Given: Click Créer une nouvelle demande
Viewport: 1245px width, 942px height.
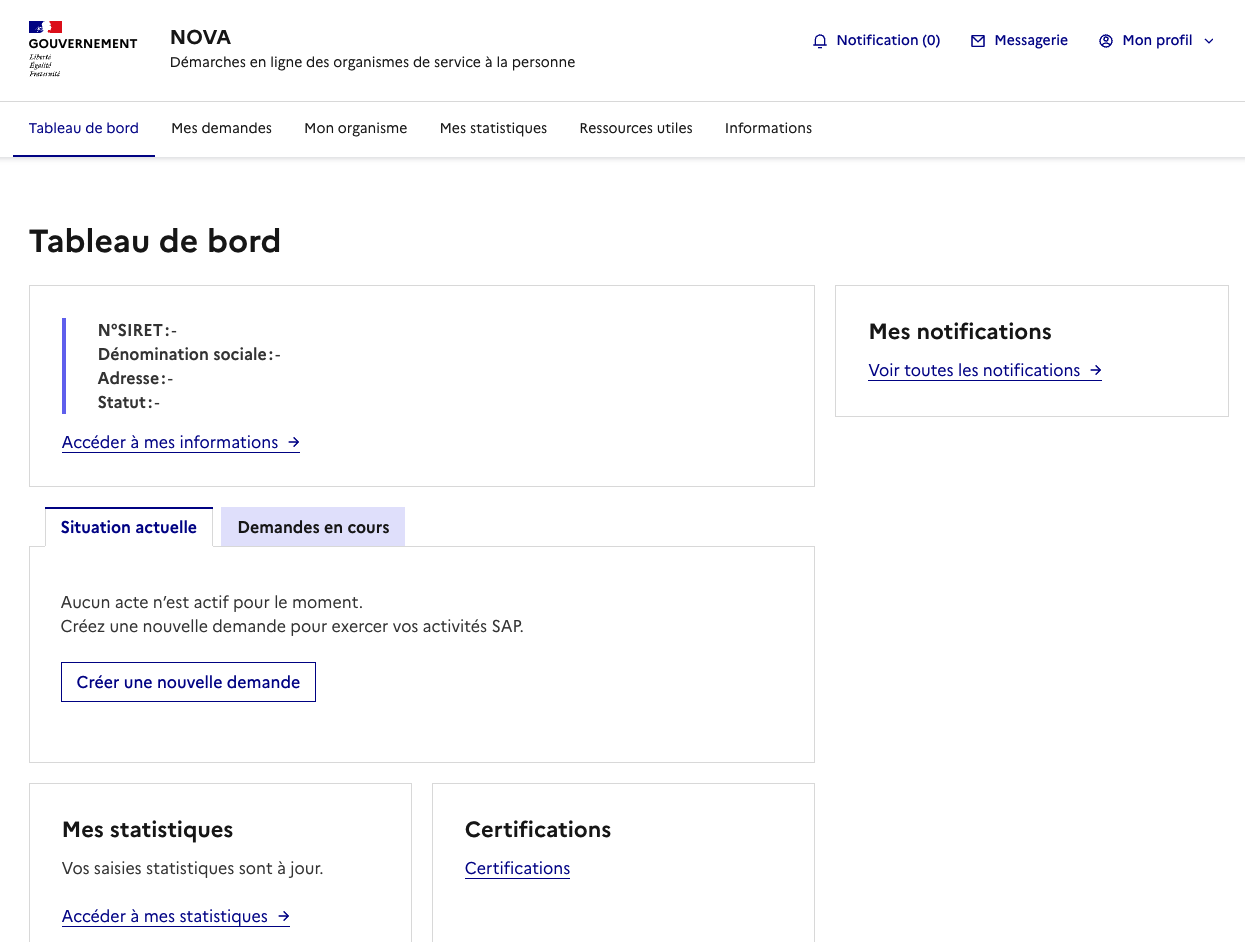Looking at the screenshot, I should coord(188,681).
